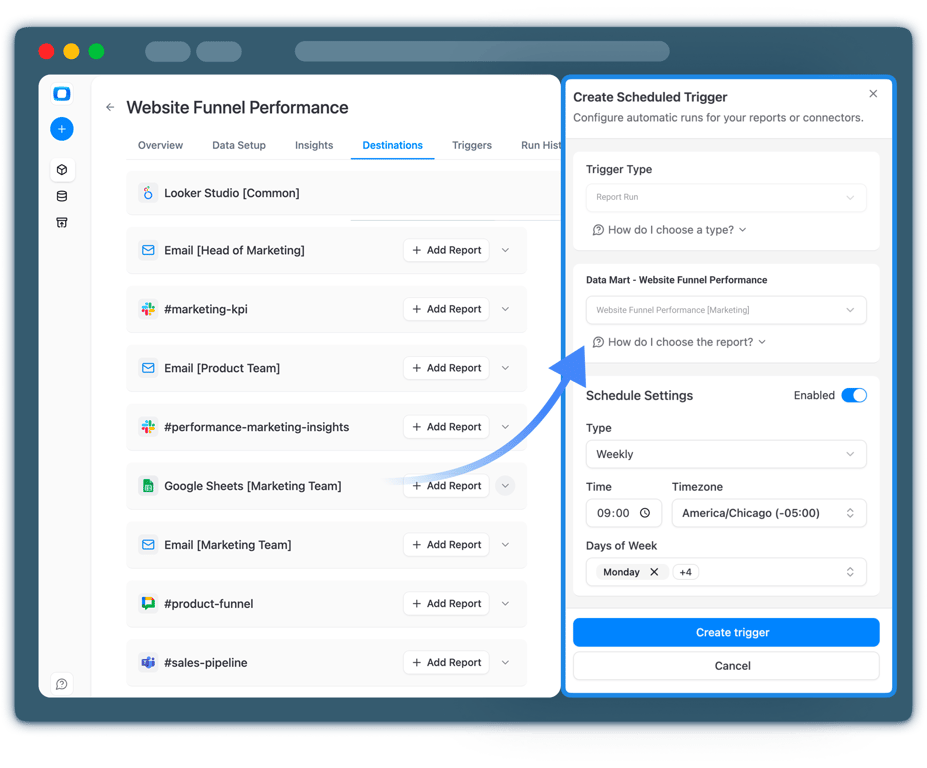Open the Days of Week selector
This screenshot has width=927, height=768.
[x=726, y=572]
